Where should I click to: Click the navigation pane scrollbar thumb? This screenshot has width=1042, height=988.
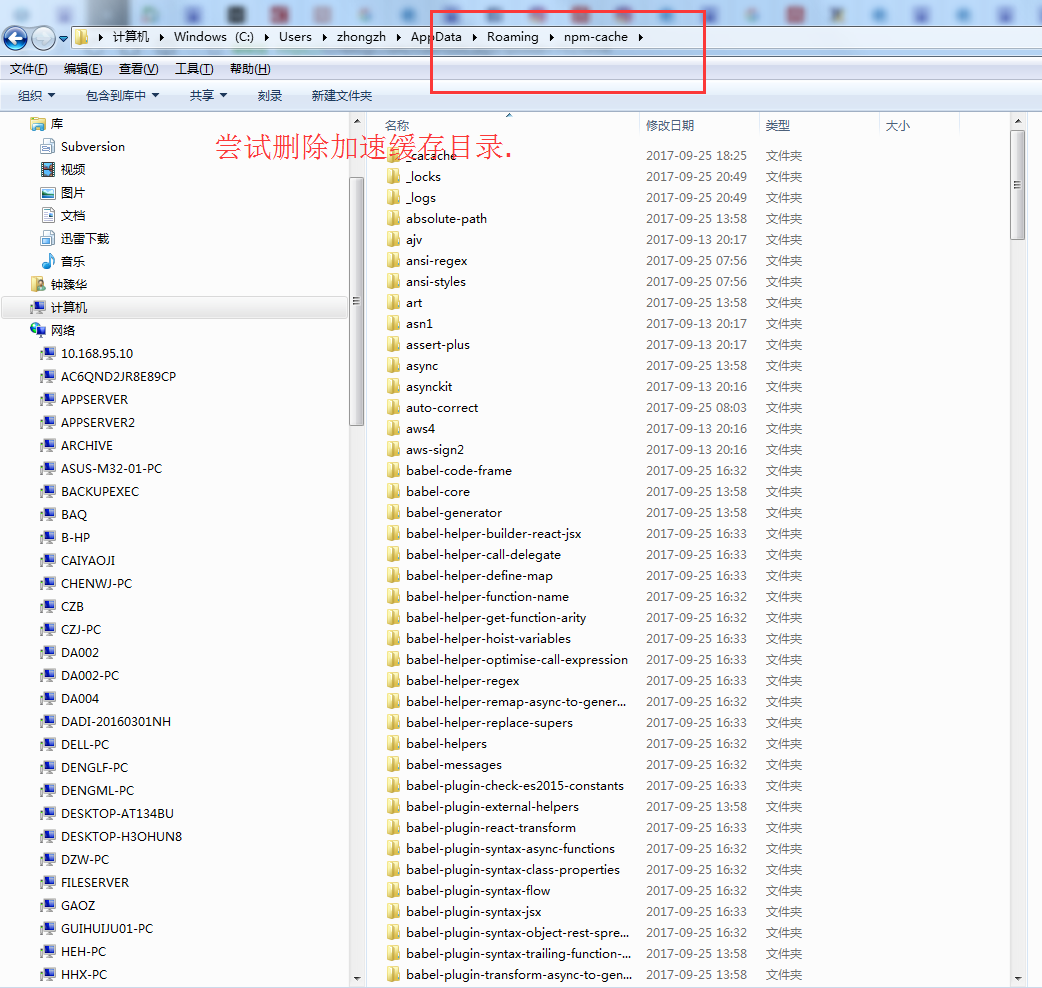(356, 301)
